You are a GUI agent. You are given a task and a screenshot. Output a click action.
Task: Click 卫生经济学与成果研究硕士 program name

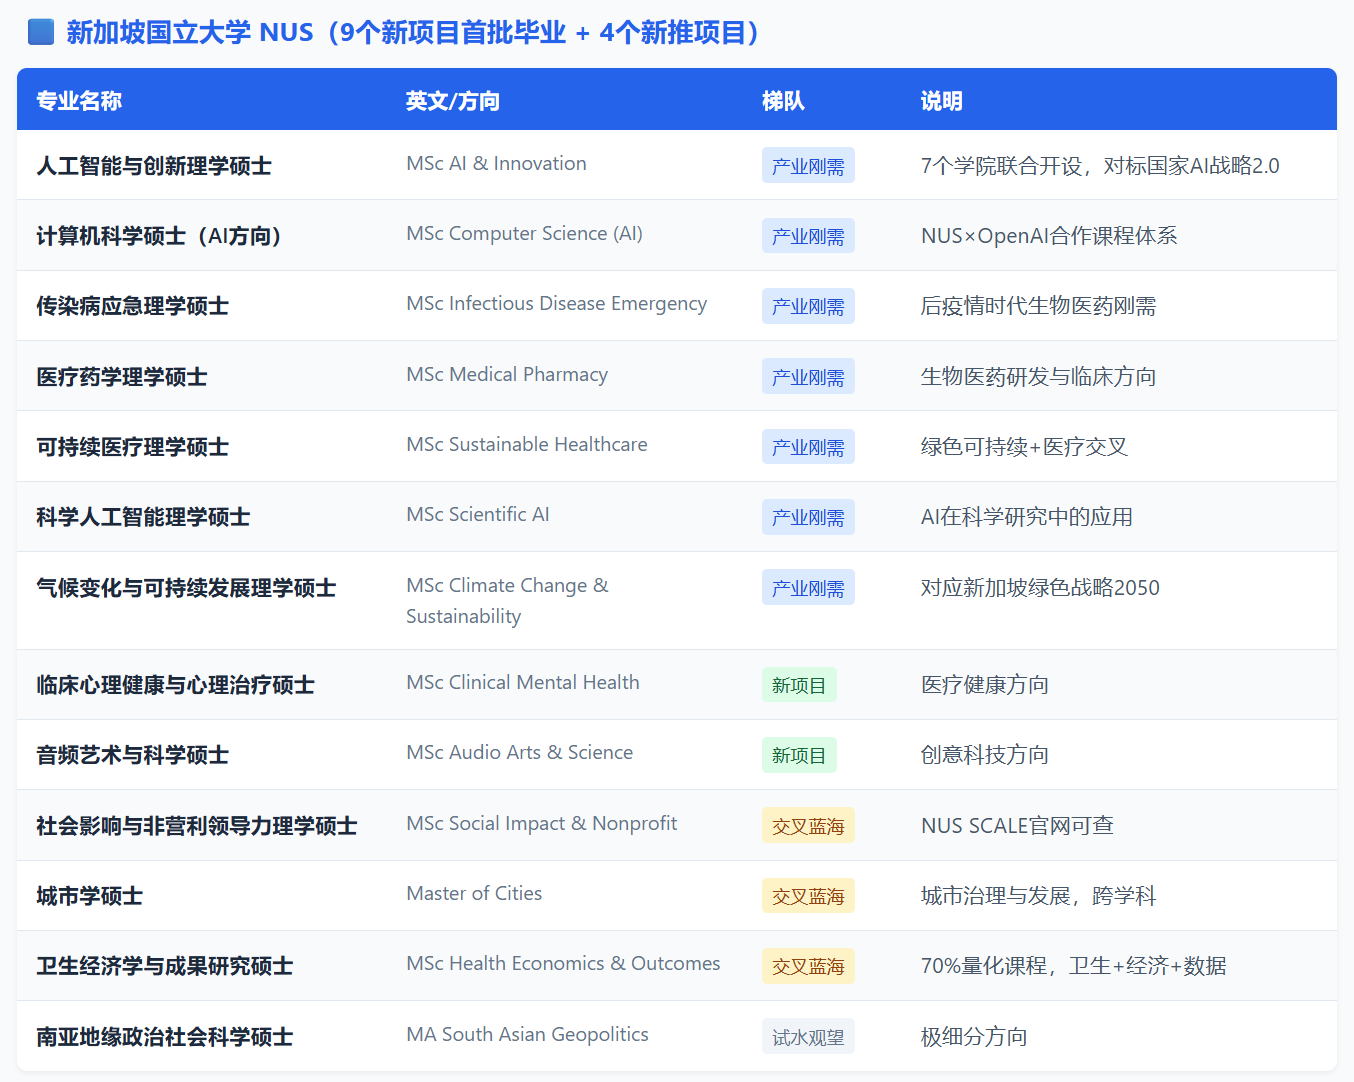point(164,966)
